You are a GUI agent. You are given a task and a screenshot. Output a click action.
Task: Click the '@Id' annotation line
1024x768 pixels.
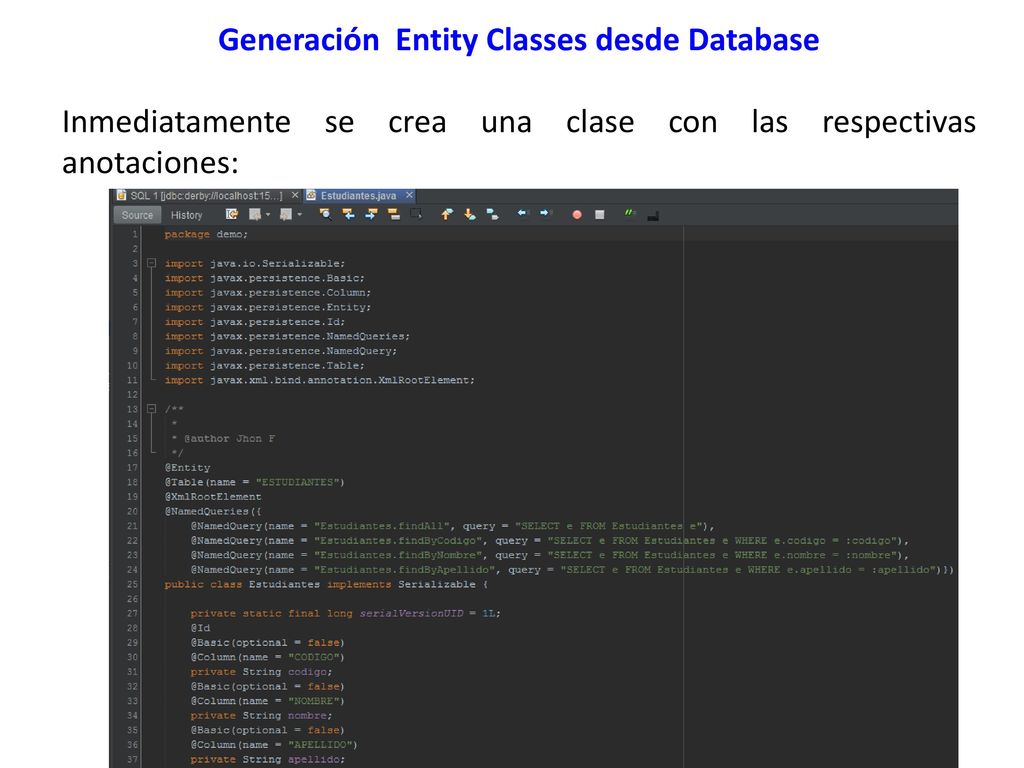200,628
